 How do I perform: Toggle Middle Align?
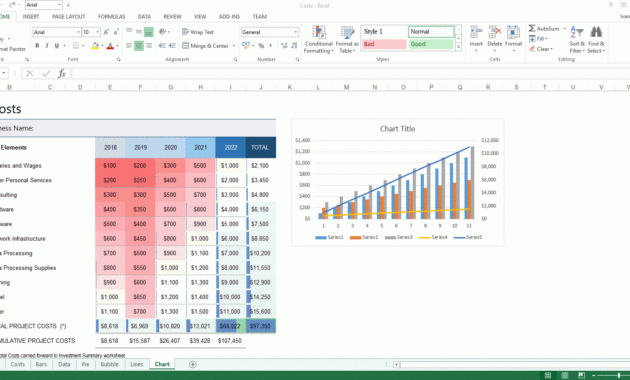click(139, 32)
